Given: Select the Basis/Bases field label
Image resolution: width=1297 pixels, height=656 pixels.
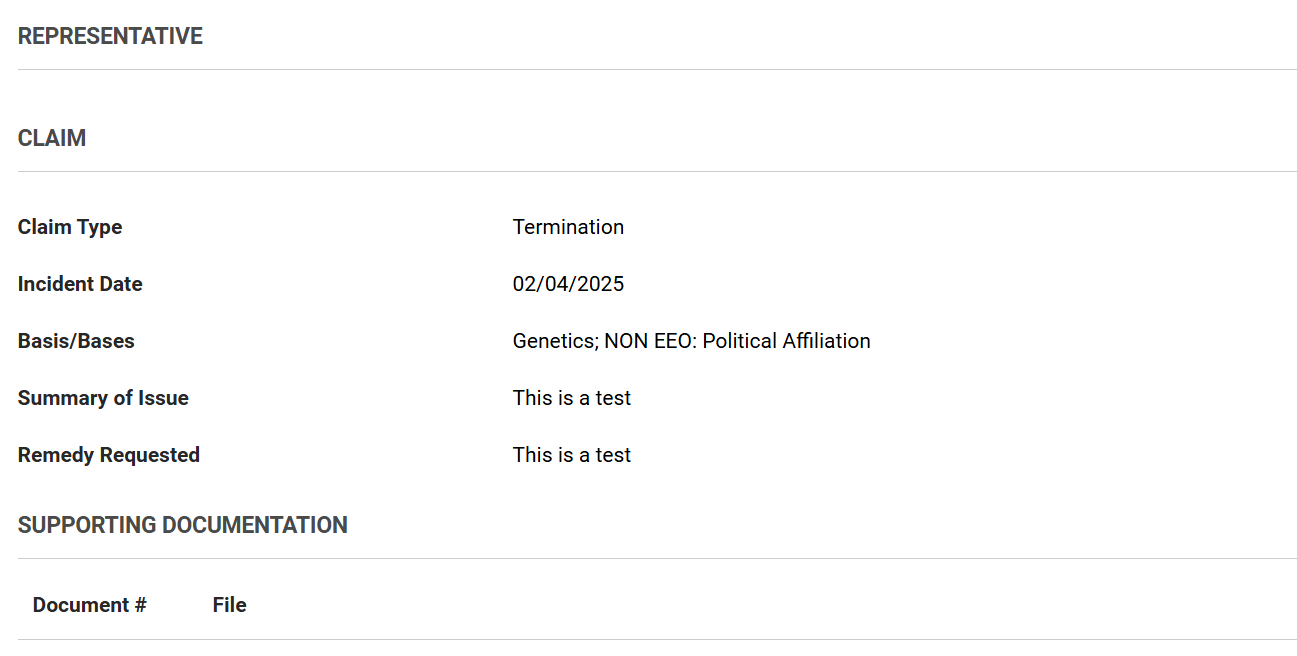Looking at the screenshot, I should click(x=76, y=341).
